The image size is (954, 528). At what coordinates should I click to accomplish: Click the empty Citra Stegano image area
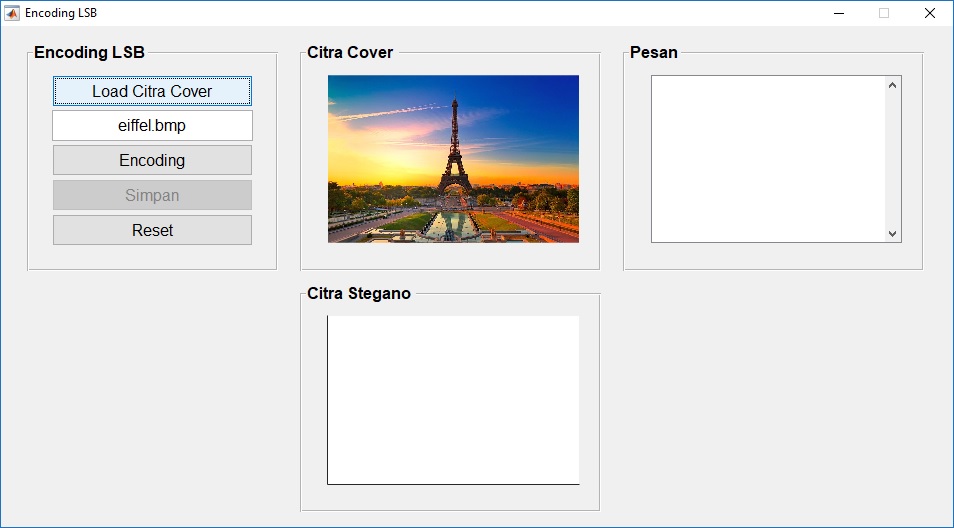tap(453, 400)
